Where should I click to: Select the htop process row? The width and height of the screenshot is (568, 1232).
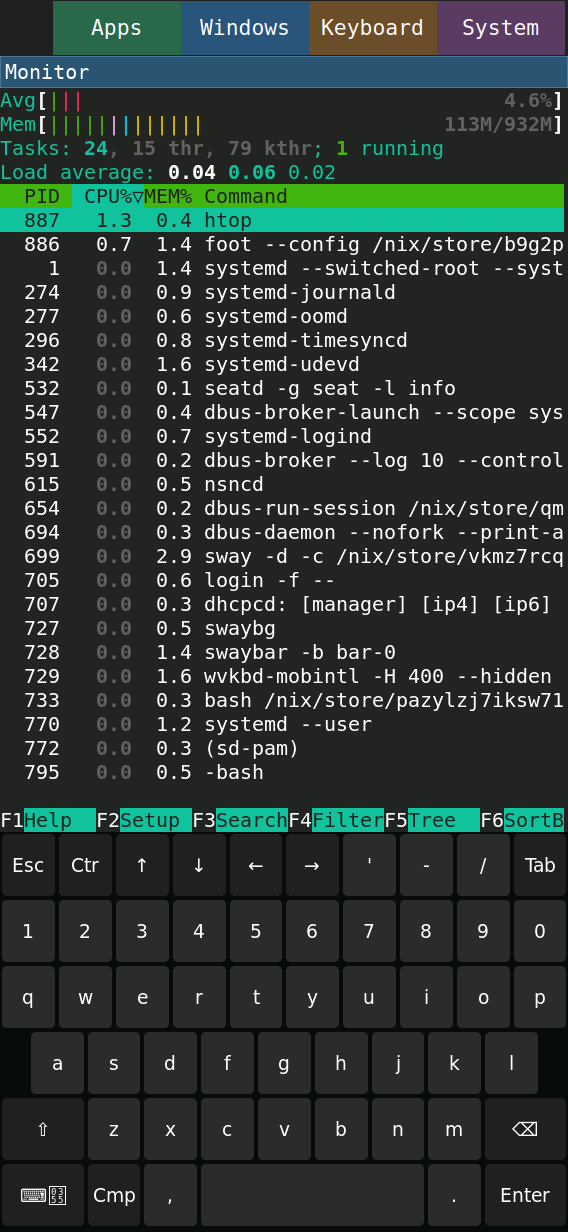coord(282,220)
